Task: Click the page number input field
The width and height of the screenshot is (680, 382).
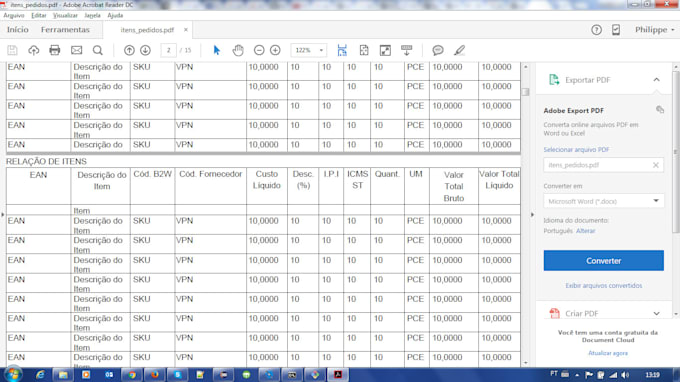Action: click(x=168, y=50)
